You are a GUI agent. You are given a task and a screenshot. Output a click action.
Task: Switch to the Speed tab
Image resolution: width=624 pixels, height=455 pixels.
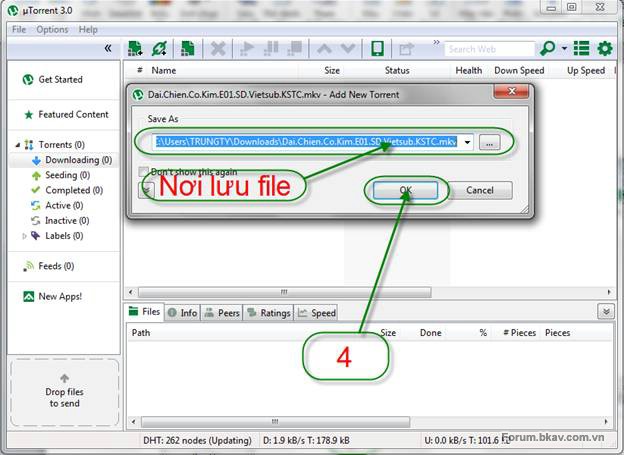point(316,313)
